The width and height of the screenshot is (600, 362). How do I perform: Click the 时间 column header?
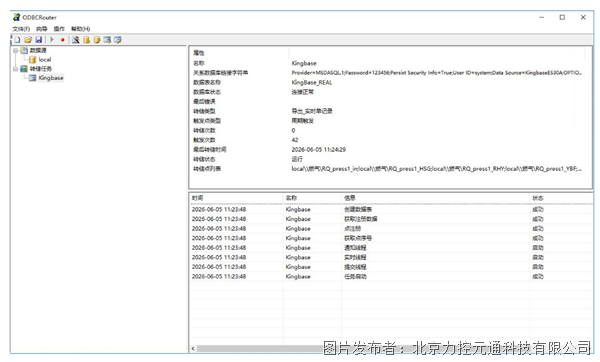[x=197, y=198]
